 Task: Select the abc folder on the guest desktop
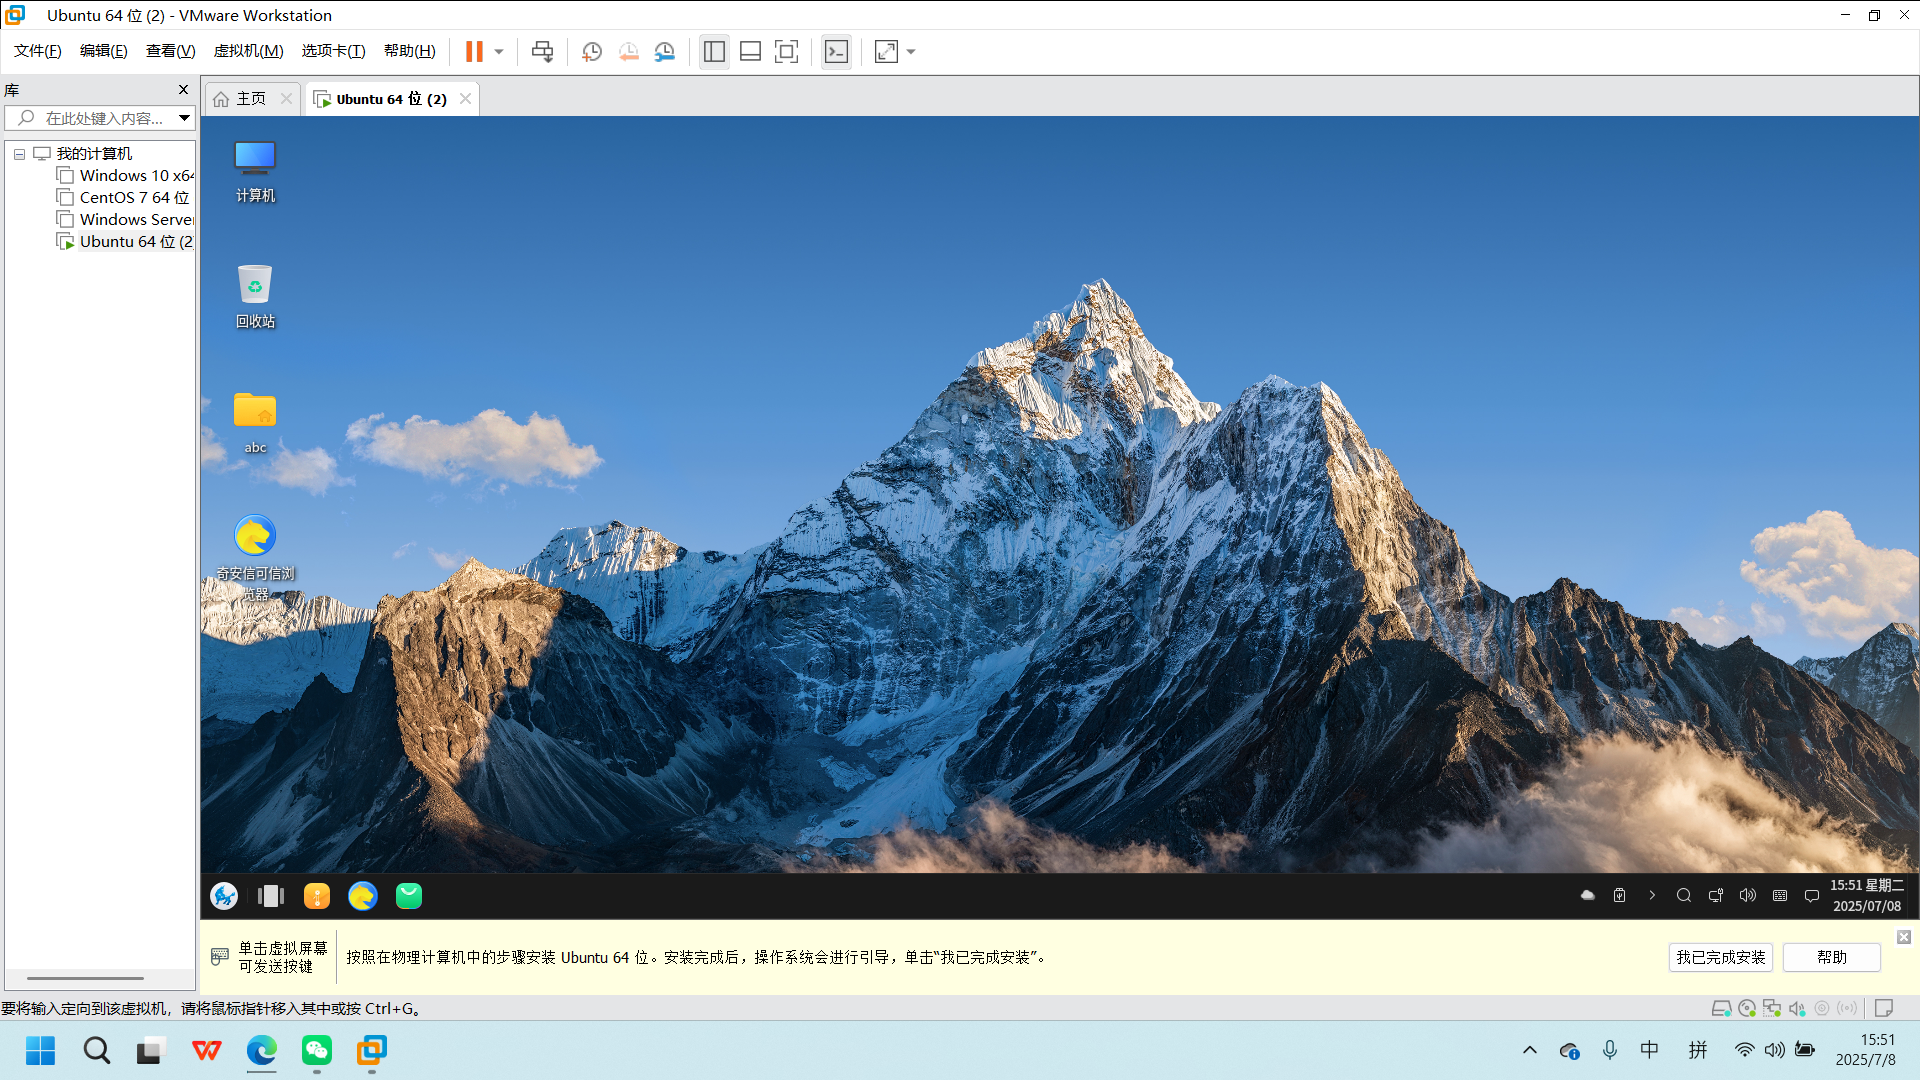(255, 422)
